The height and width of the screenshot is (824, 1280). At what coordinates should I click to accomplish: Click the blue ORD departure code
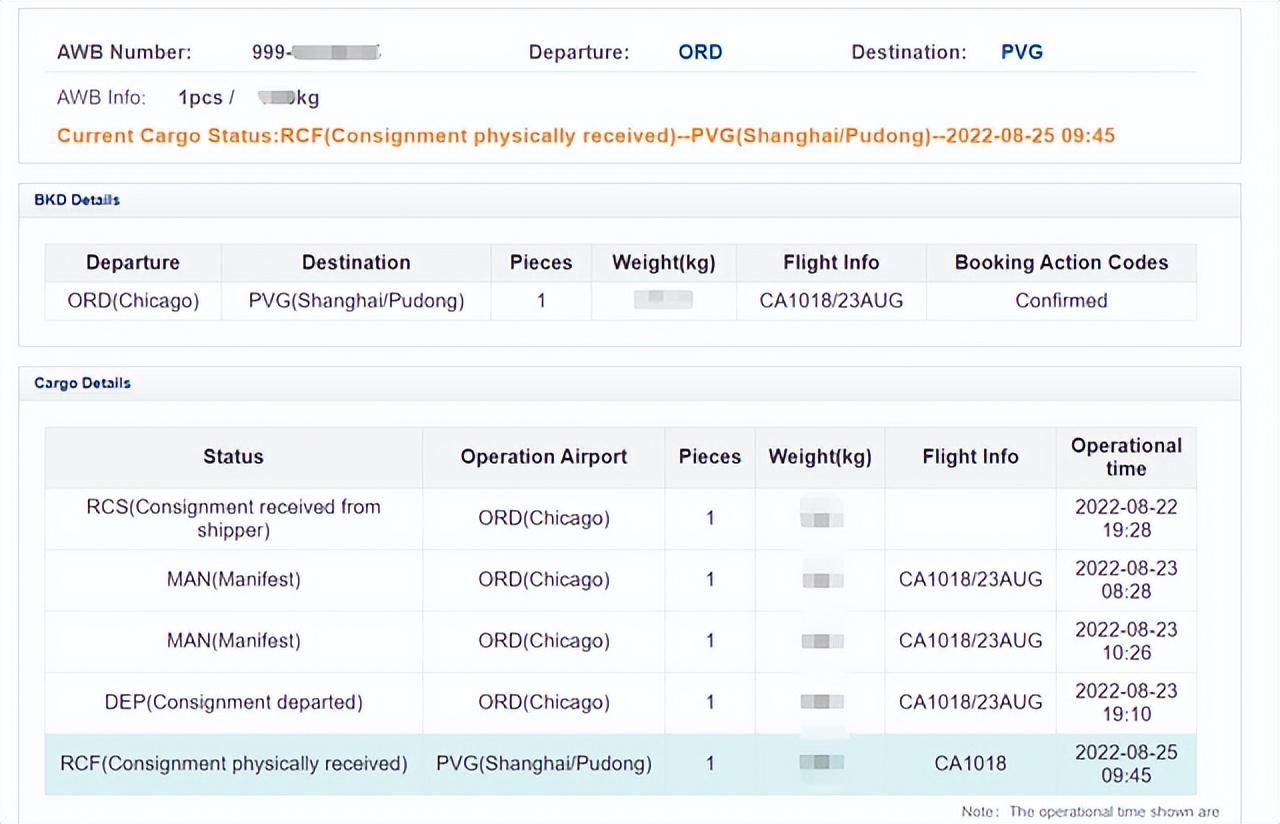coord(700,52)
